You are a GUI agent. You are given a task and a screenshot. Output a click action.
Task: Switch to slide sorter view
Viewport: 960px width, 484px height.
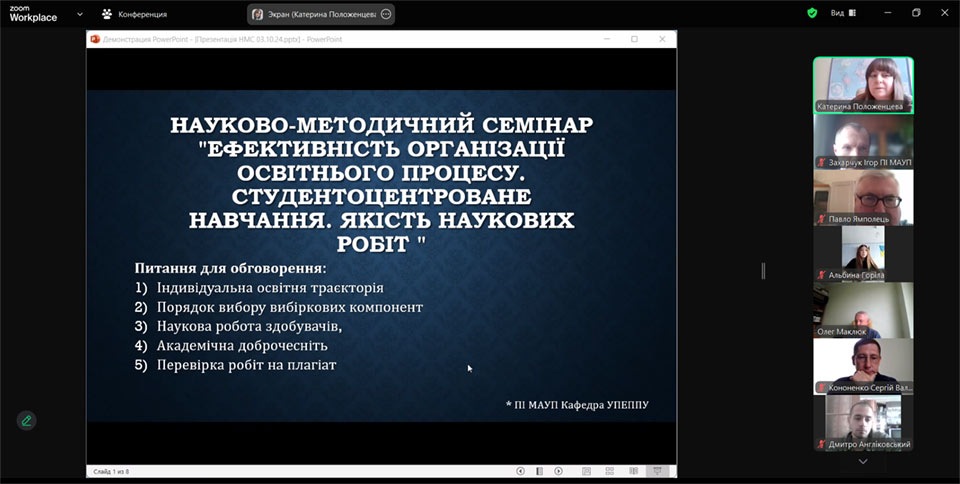click(x=608, y=471)
